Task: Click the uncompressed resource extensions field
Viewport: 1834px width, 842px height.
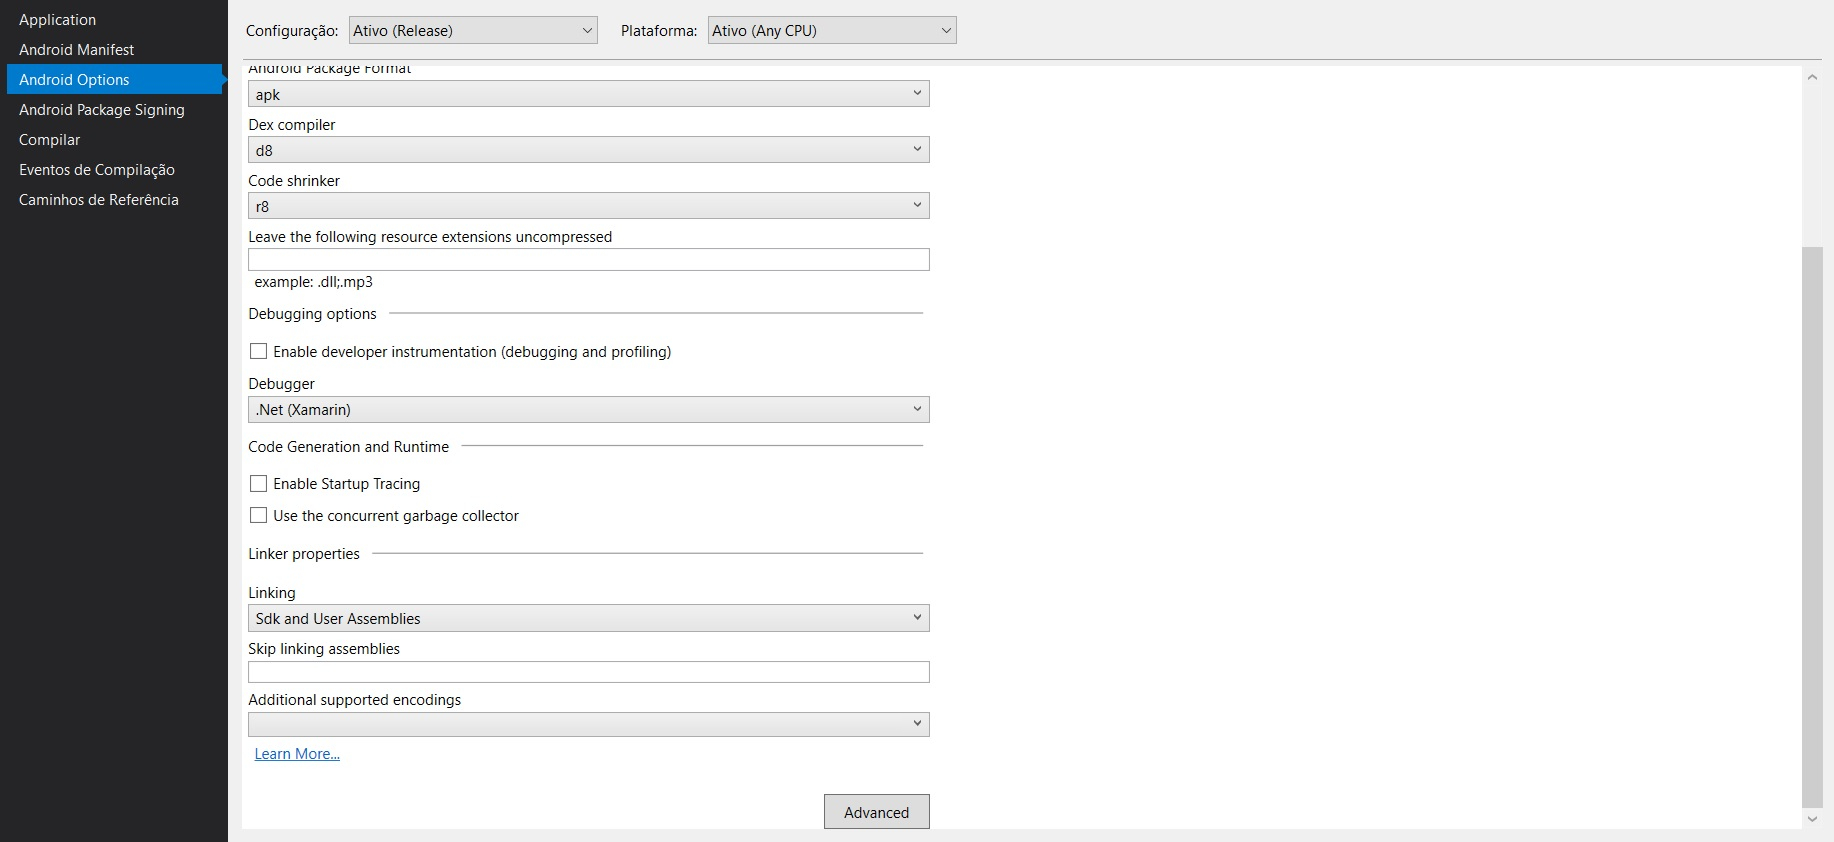Action: (x=589, y=260)
